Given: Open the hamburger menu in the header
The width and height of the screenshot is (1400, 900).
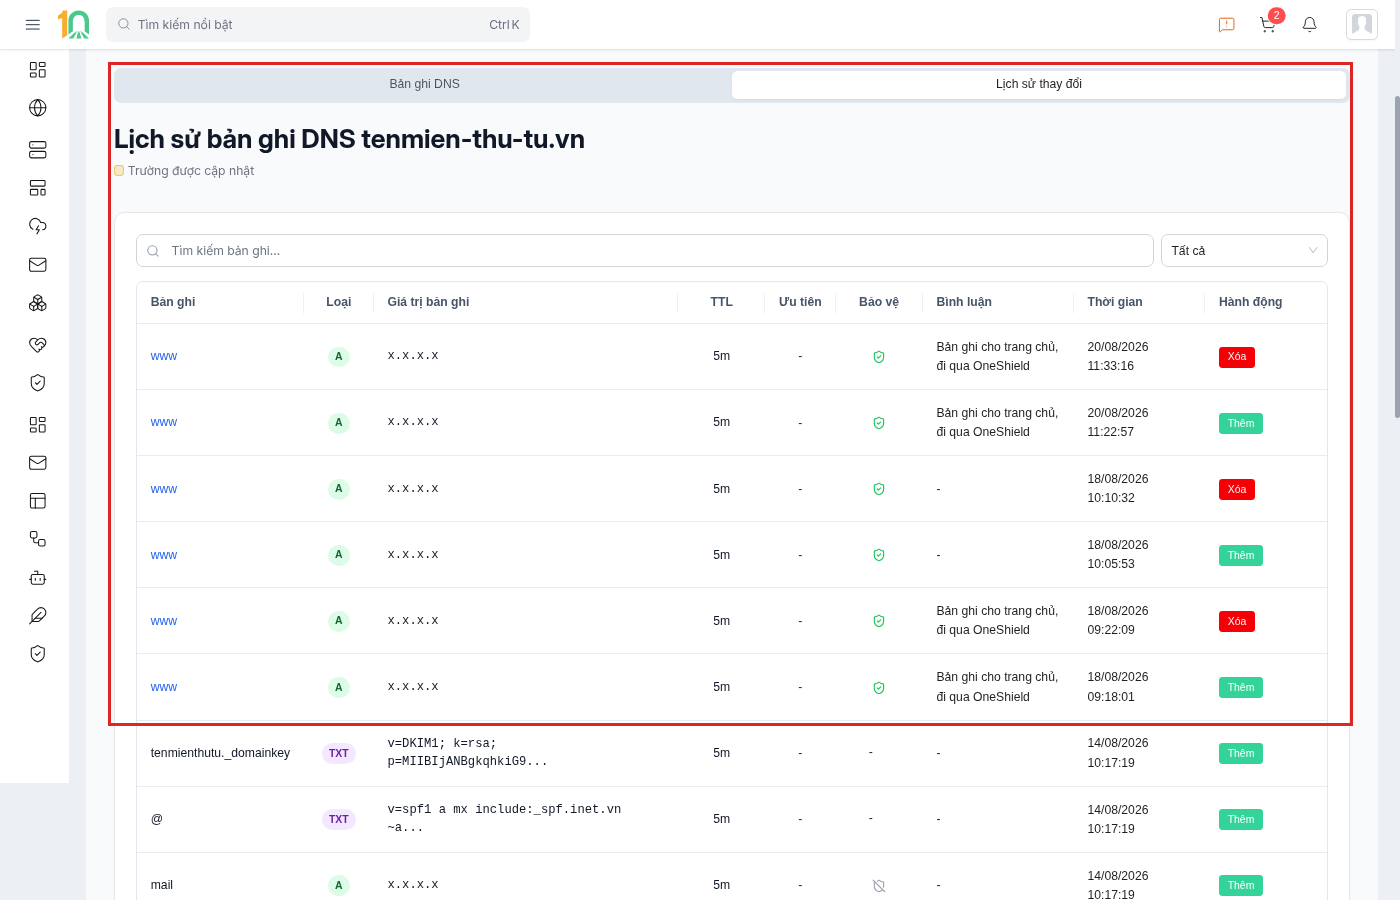Looking at the screenshot, I should [x=33, y=25].
